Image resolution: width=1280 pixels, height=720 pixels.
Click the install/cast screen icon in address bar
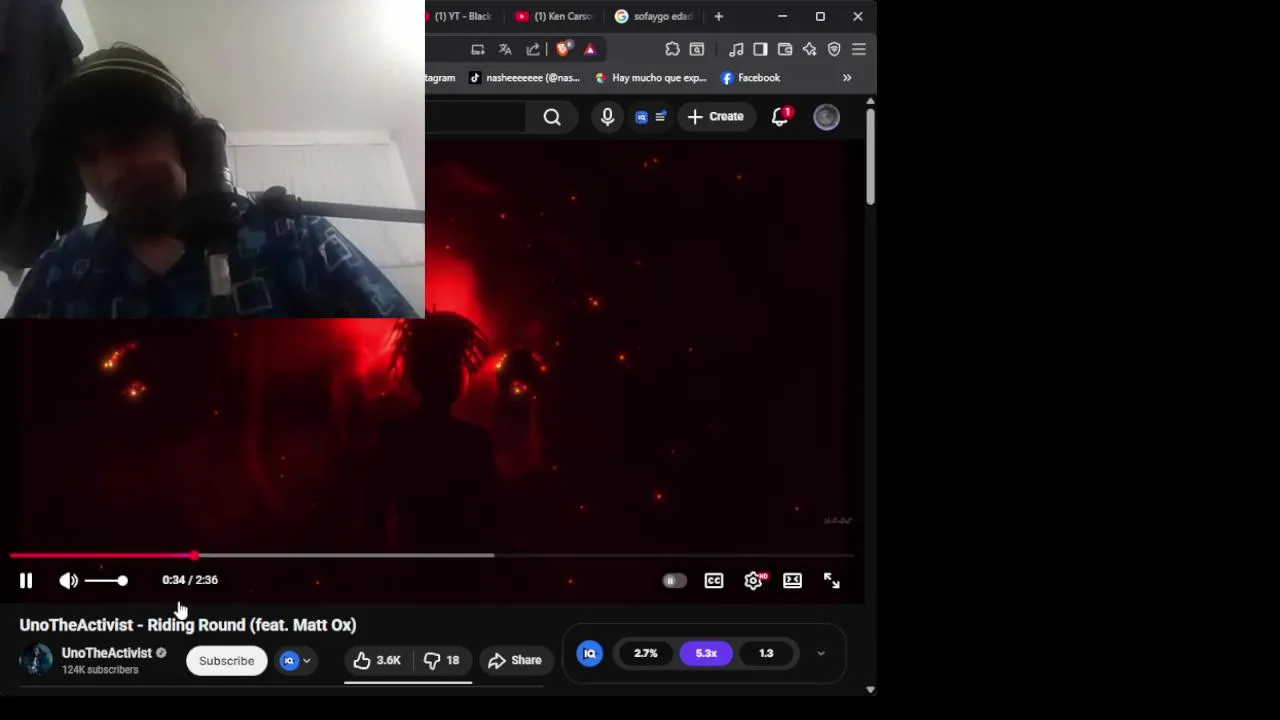478,49
